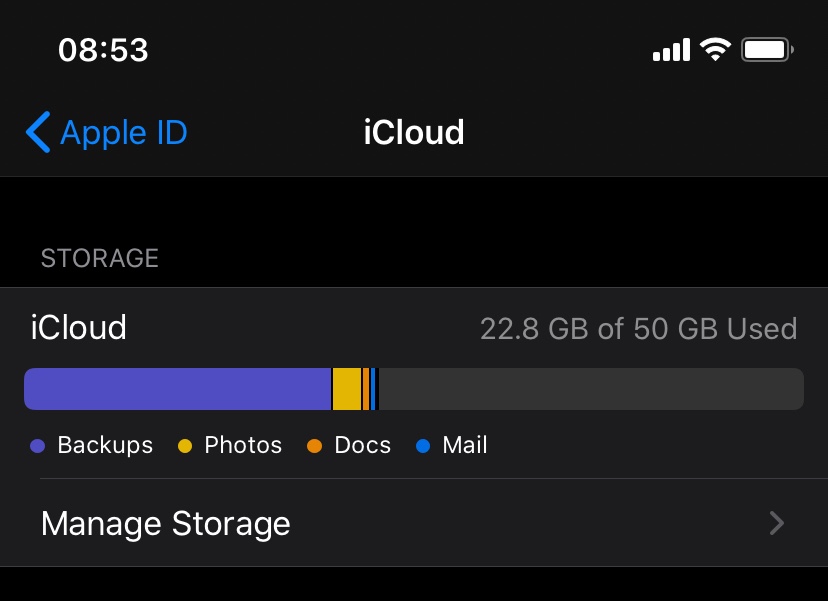
Task: Select the Photos legend label
Action: pos(243,445)
